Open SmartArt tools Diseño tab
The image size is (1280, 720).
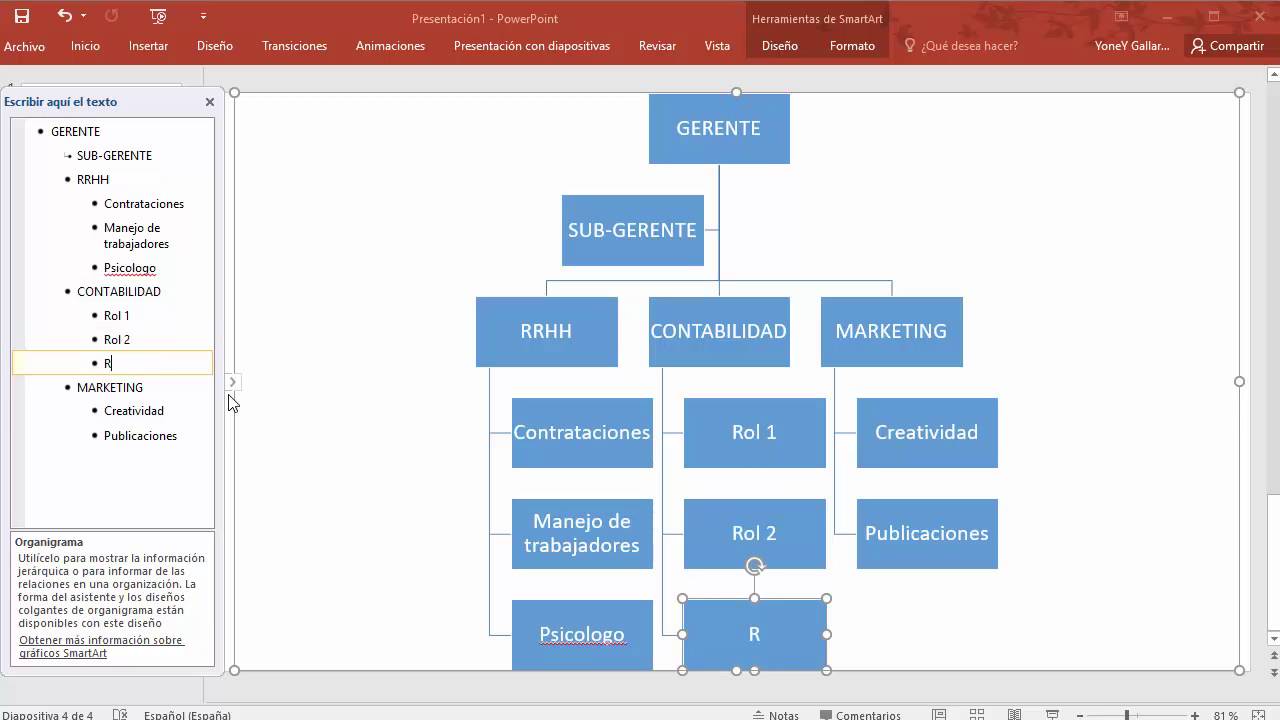click(780, 46)
